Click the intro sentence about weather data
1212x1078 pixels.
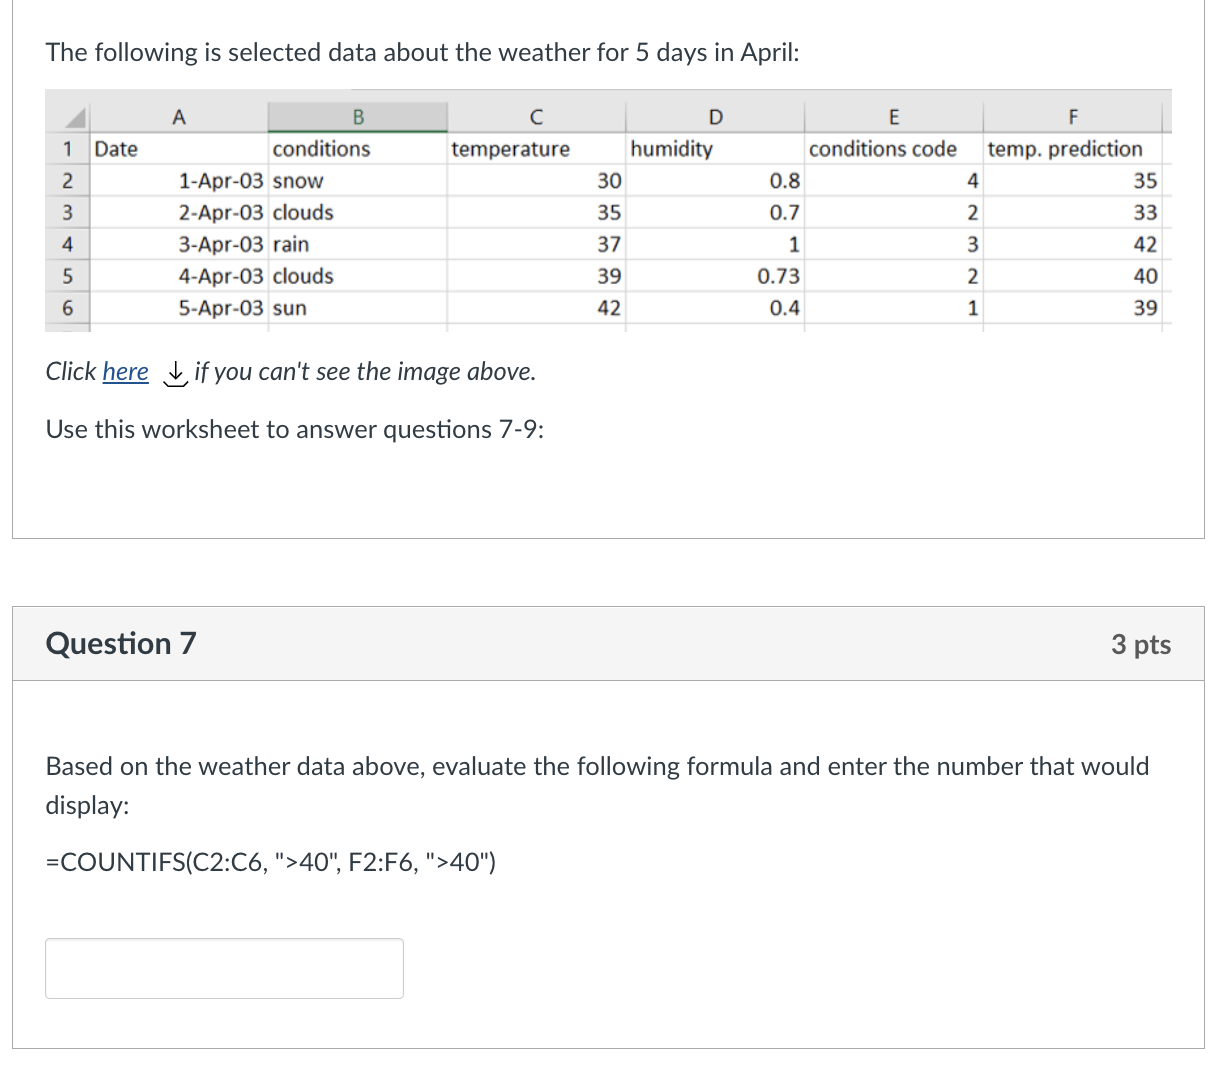tap(422, 52)
